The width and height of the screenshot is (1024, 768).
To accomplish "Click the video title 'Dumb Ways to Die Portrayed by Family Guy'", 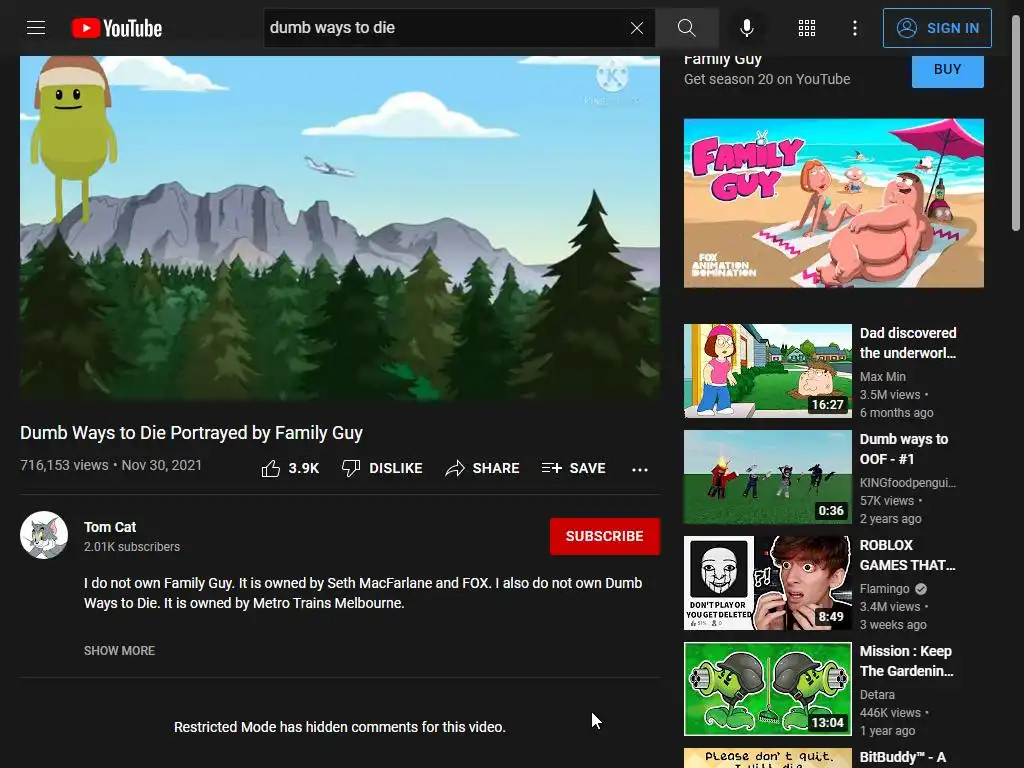I will pyautogui.click(x=191, y=433).
